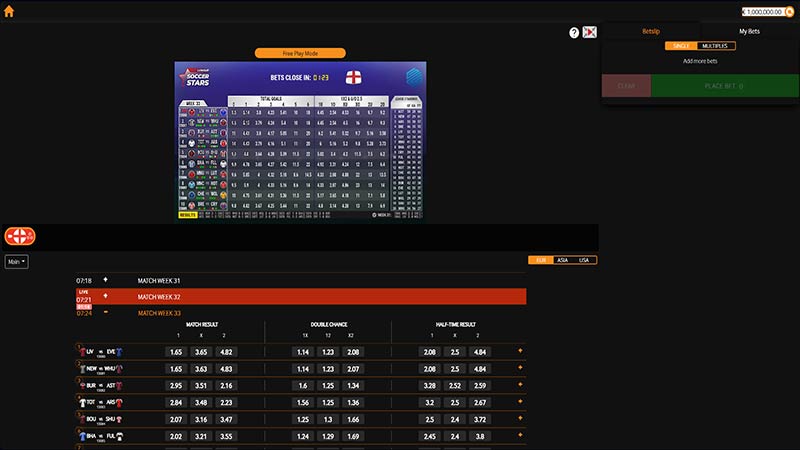The image size is (800, 450).
Task: Select TOT vs ARS half-time away 2.67
Action: pyautogui.click(x=480, y=403)
